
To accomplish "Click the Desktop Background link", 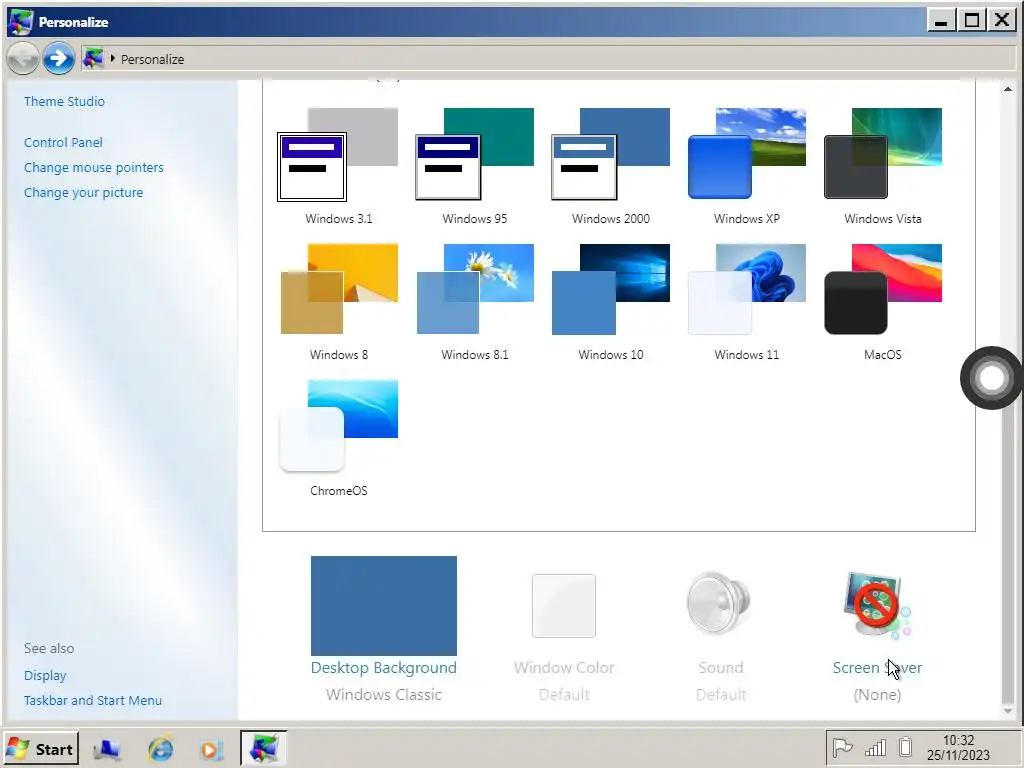I will pos(384,667).
